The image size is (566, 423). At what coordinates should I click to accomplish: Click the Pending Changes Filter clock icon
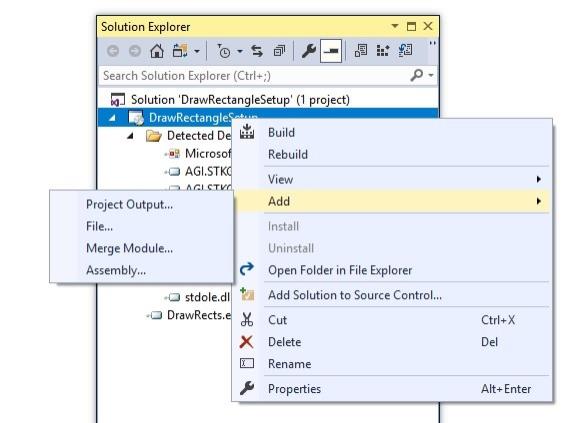(224, 51)
